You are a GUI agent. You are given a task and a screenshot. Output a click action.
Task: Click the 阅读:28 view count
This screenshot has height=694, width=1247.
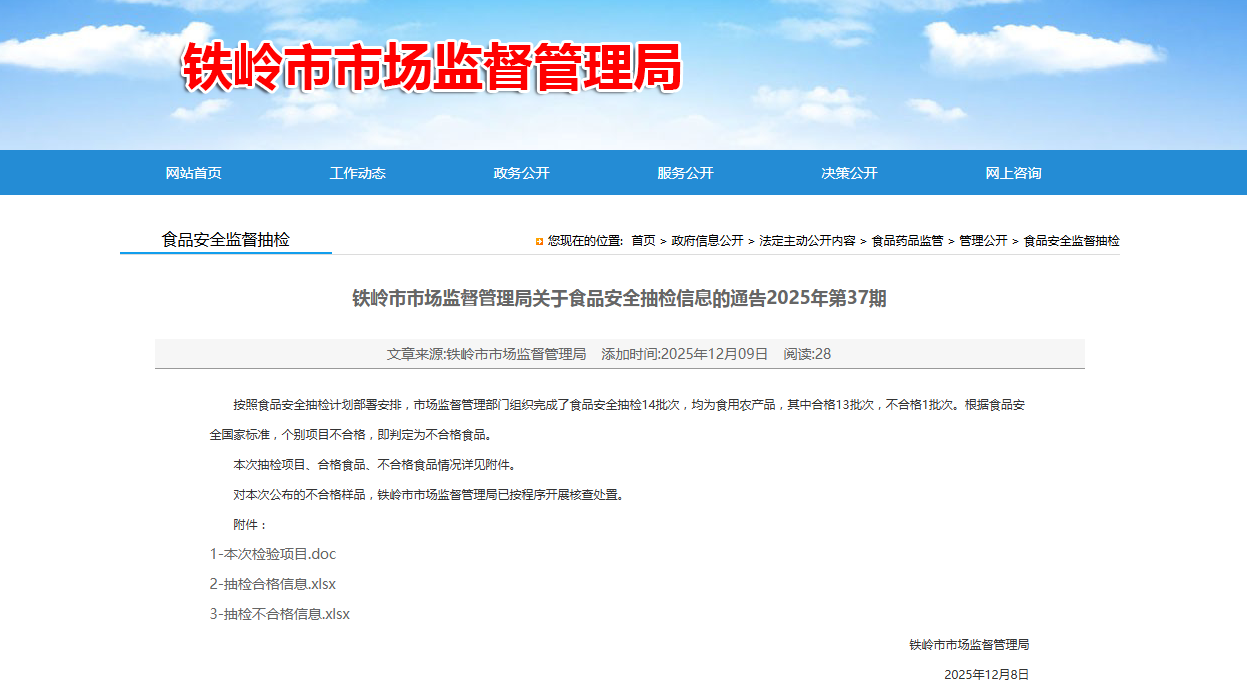807,354
